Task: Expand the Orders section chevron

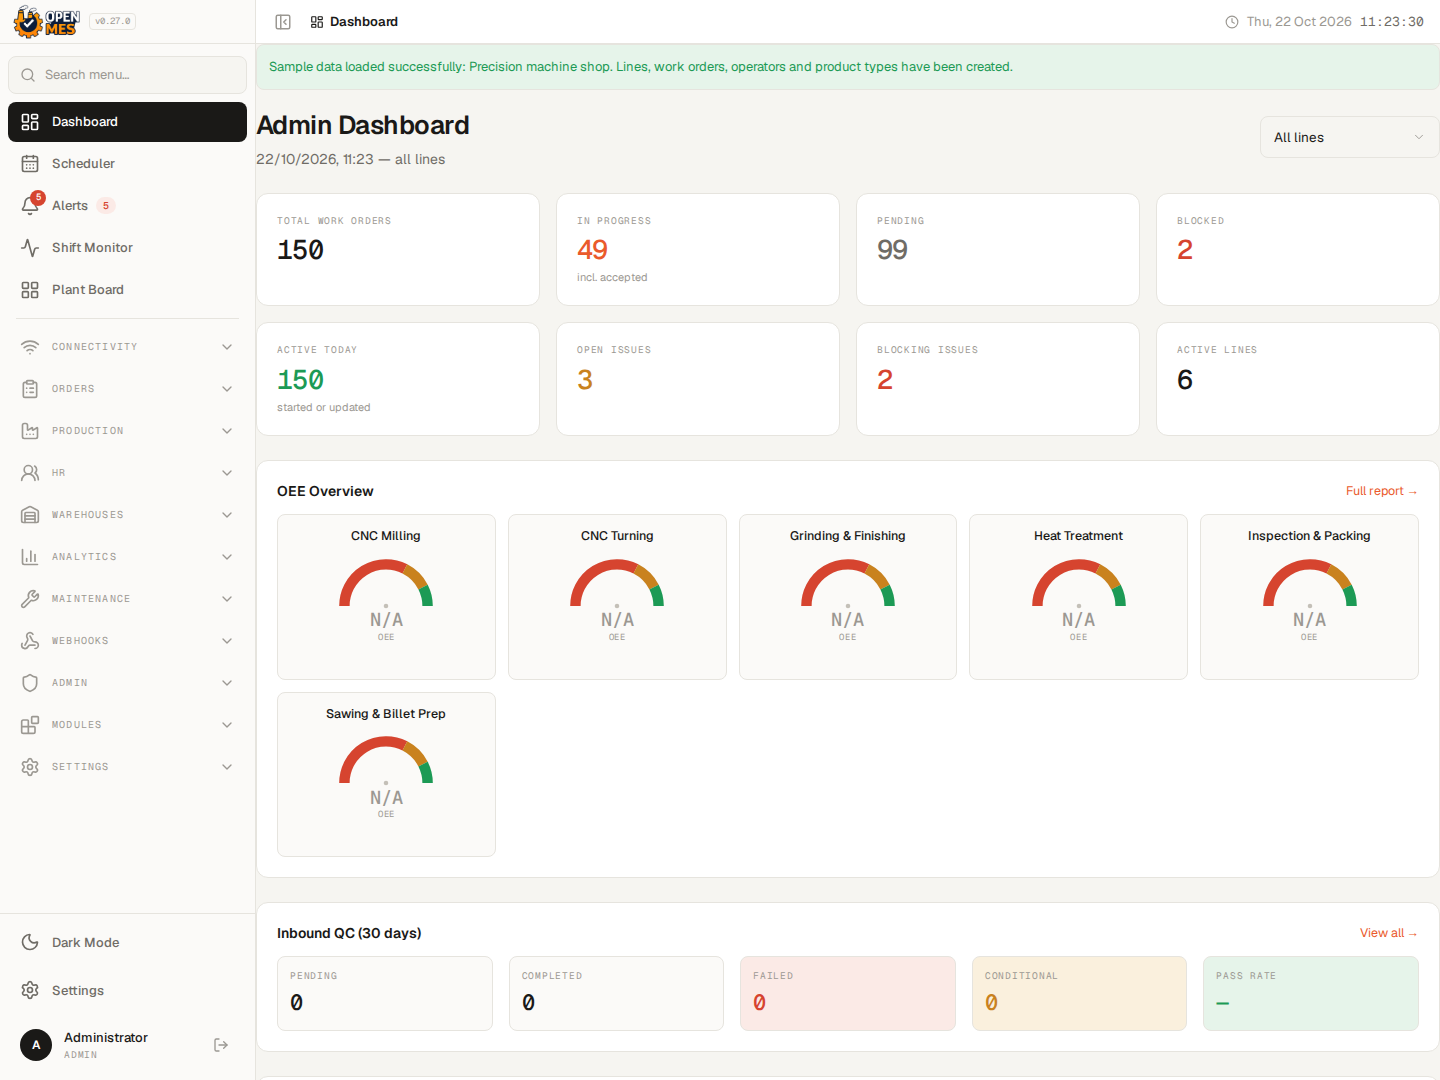Action: pos(227,389)
